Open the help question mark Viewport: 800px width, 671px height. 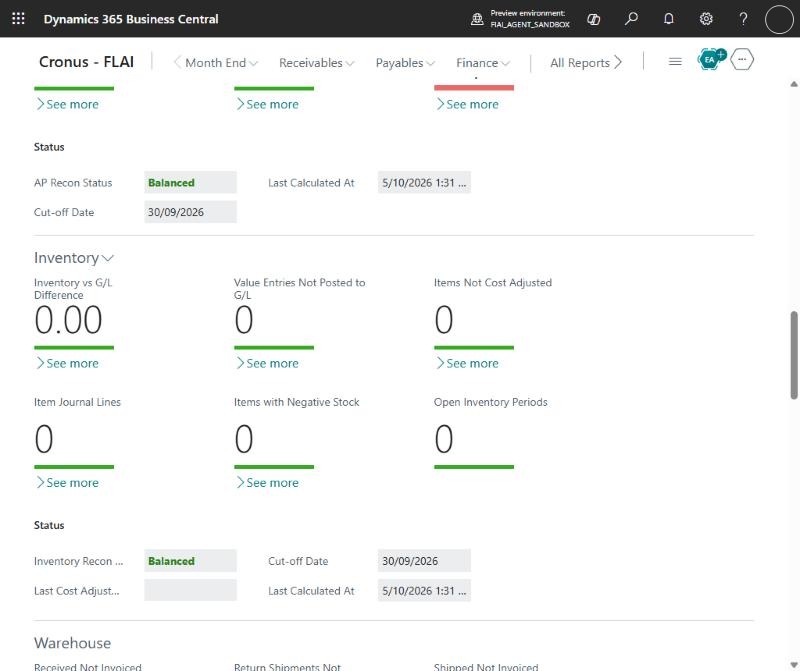743,19
